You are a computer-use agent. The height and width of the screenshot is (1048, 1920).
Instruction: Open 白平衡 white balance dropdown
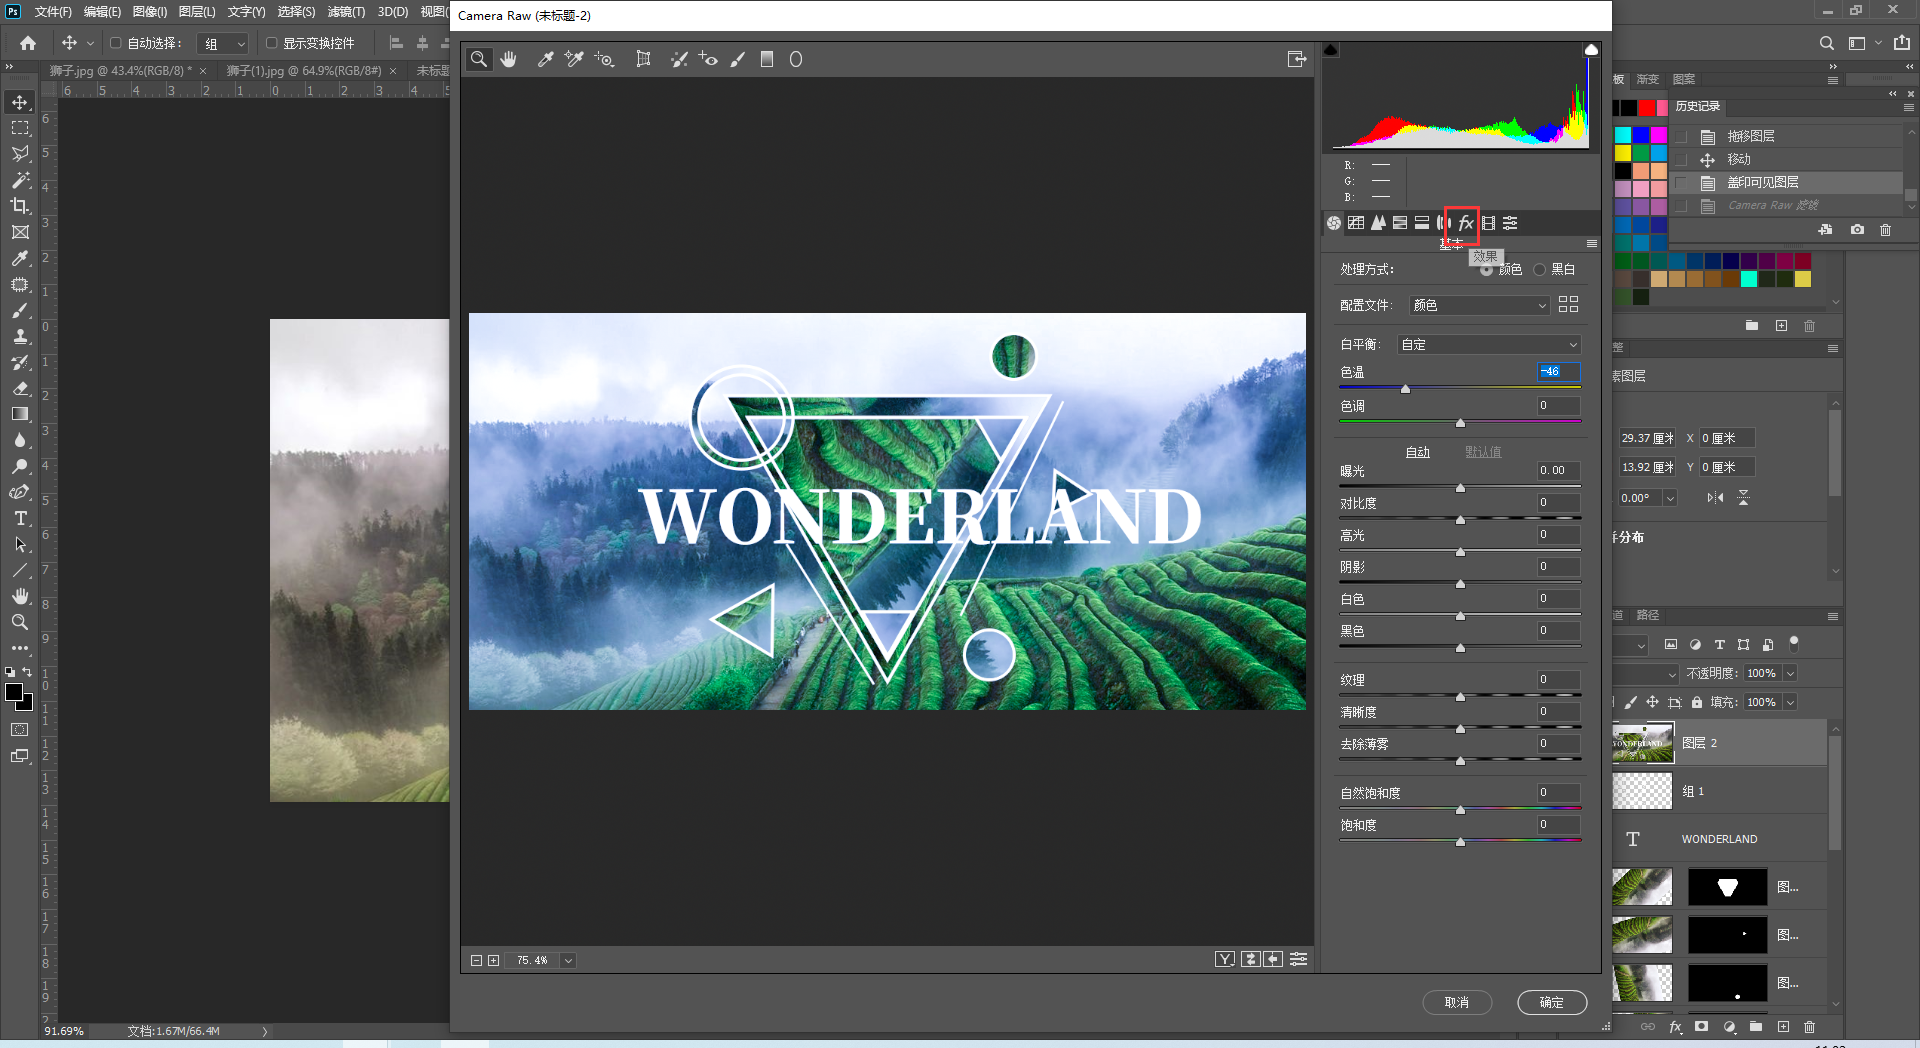click(x=1489, y=344)
